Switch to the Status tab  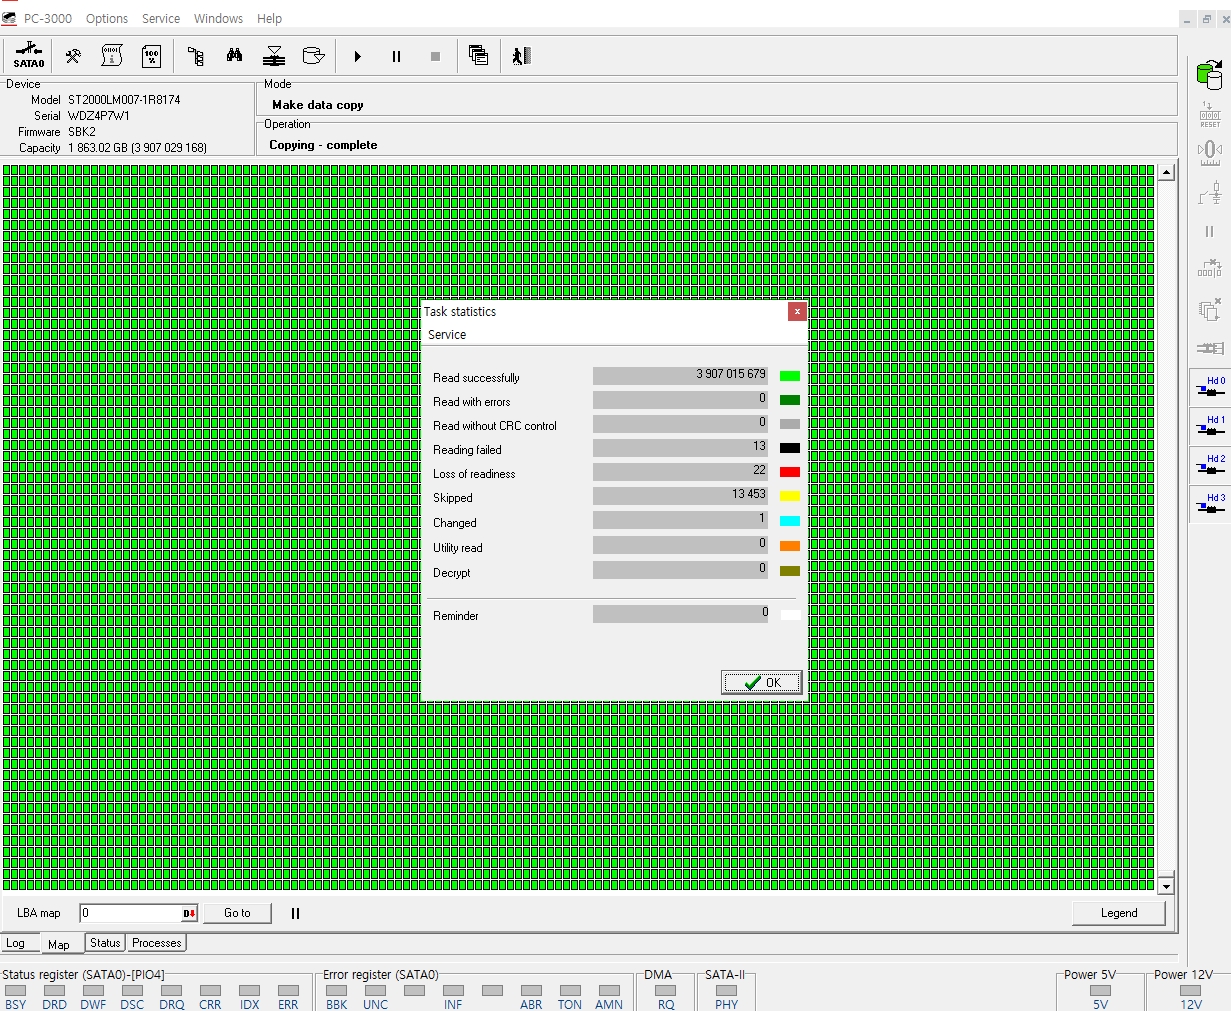coord(105,943)
